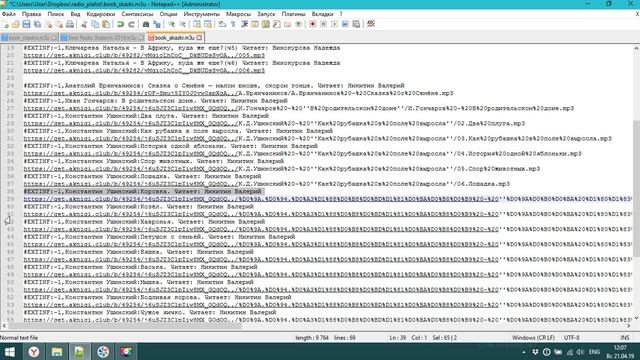Click the vertical scrollbar thumb
The height and width of the screenshot is (360, 640).
tap(636, 189)
